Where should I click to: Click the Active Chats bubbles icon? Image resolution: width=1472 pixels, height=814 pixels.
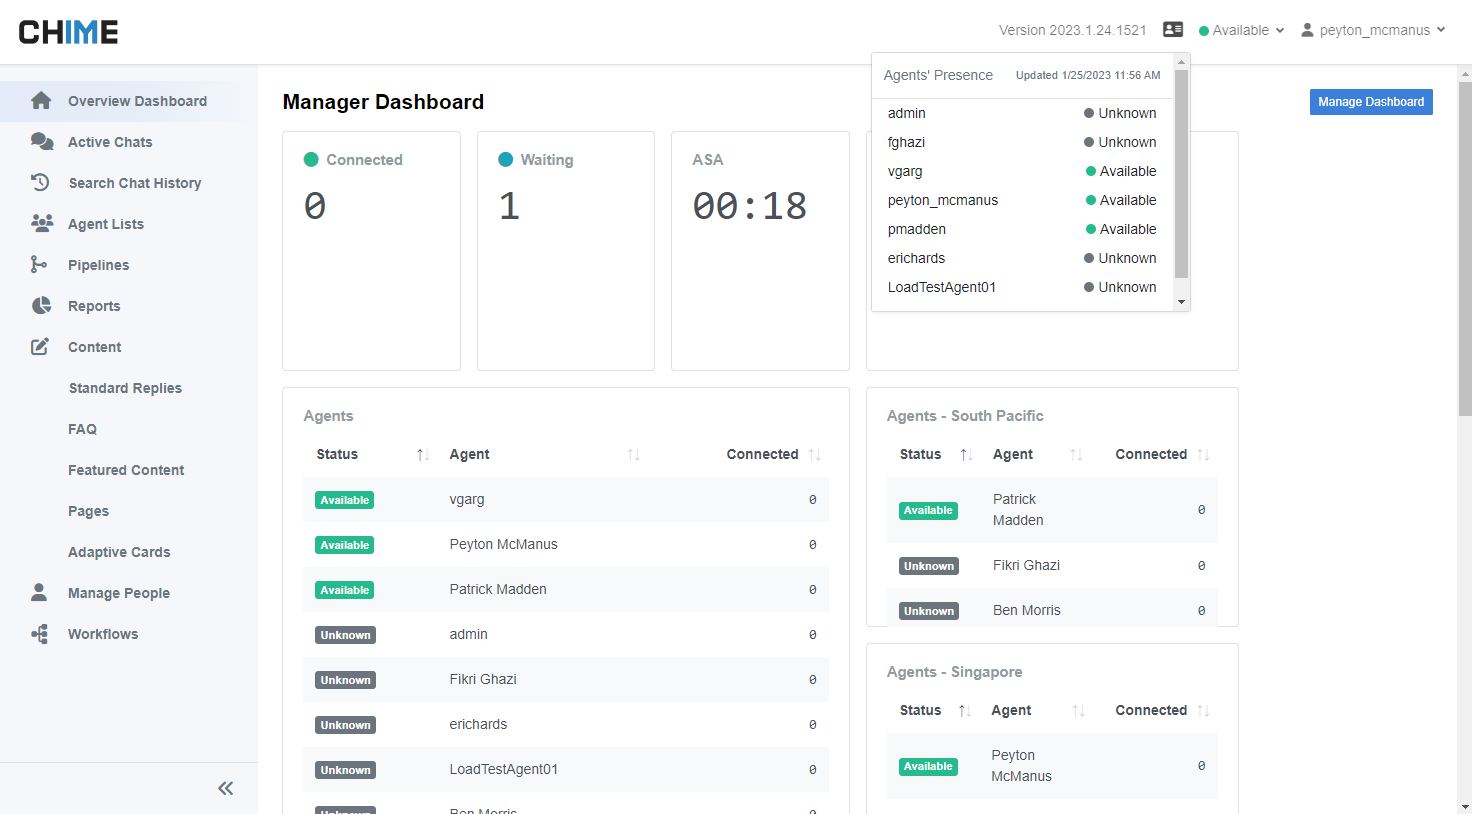[41, 142]
